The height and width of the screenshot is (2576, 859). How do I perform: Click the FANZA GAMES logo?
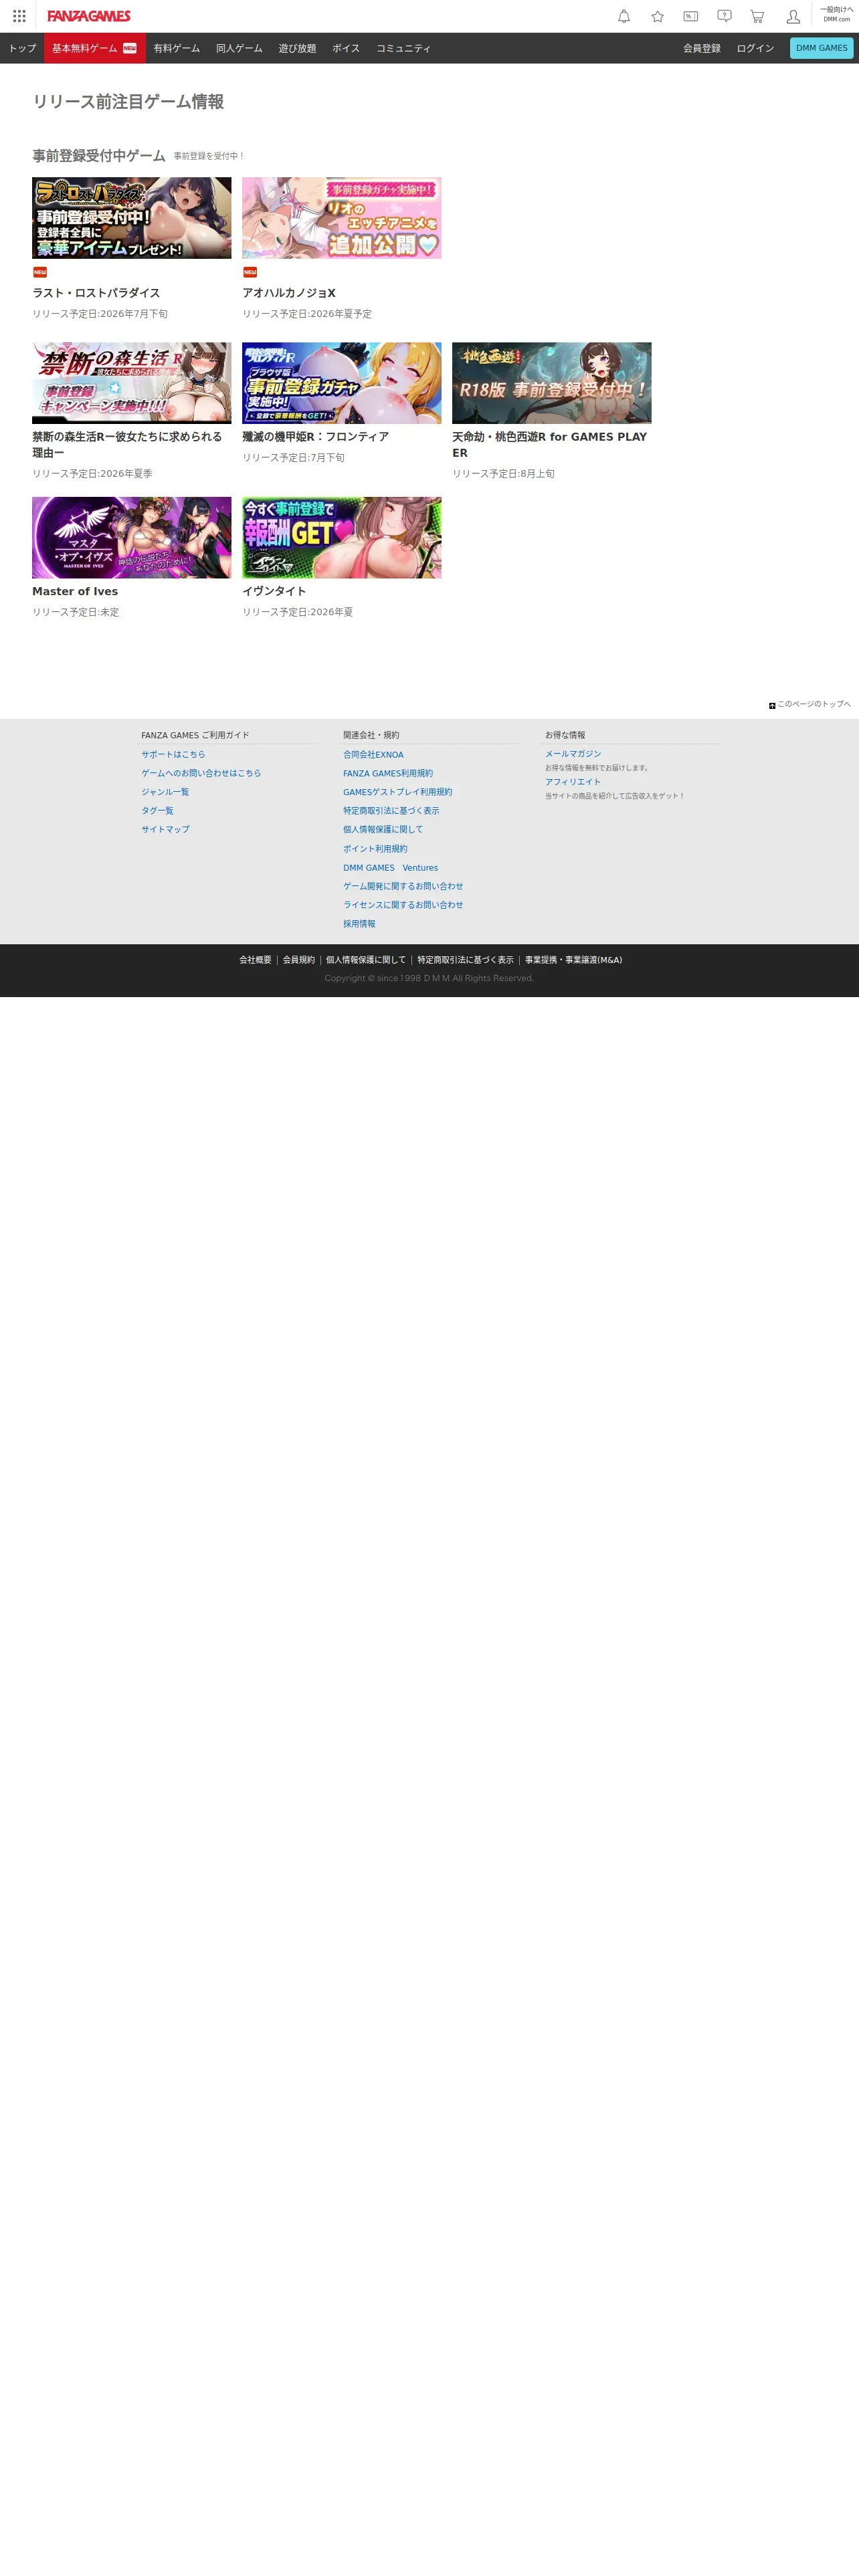89,16
